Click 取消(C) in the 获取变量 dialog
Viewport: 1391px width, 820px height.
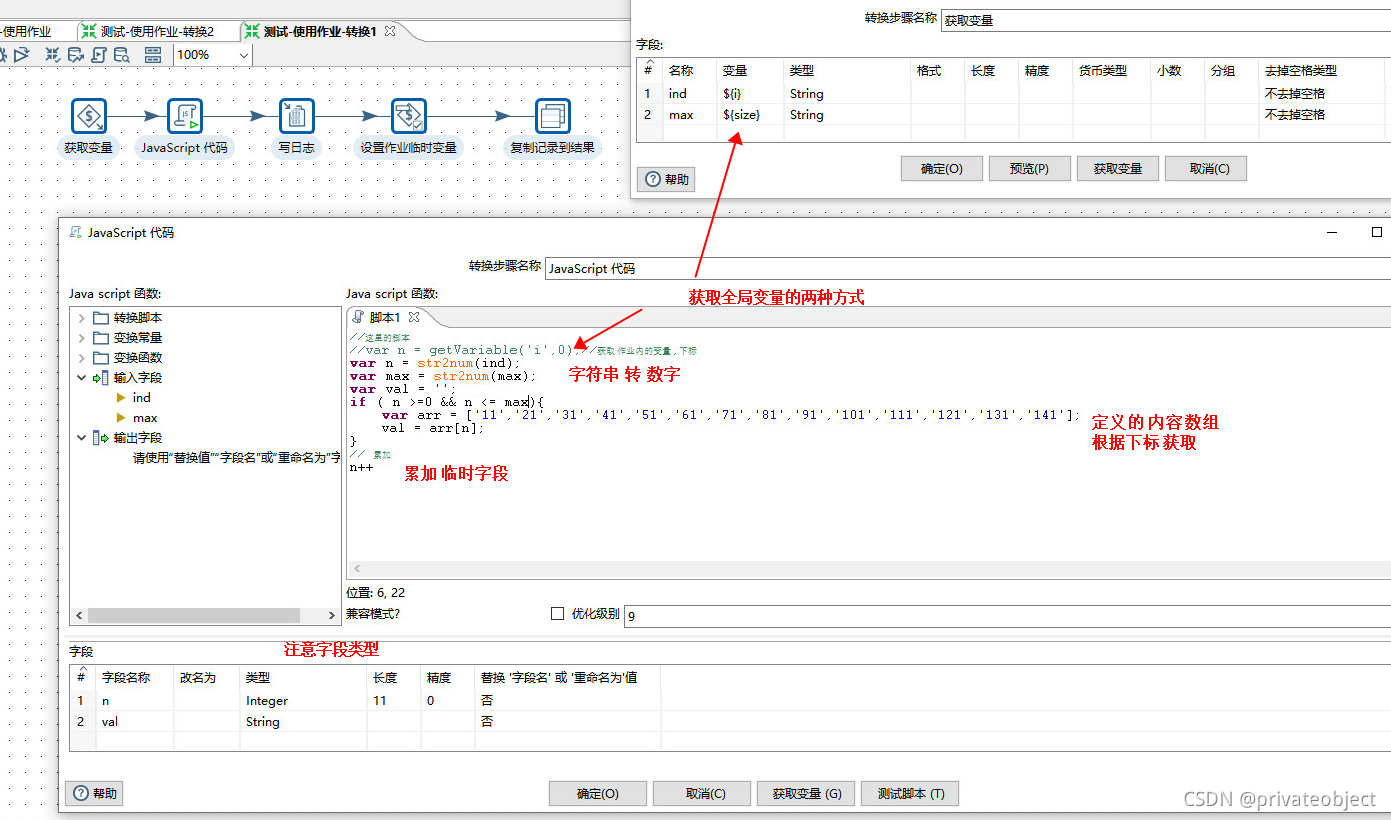click(x=1205, y=168)
